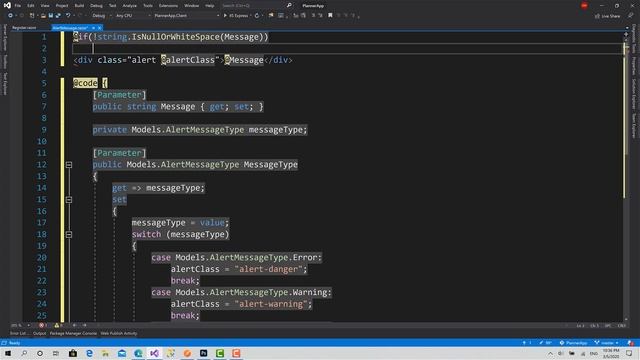Image resolution: width=640 pixels, height=360 pixels.
Task: Open the green Camtasia taskbar icon
Action: pos(220,353)
